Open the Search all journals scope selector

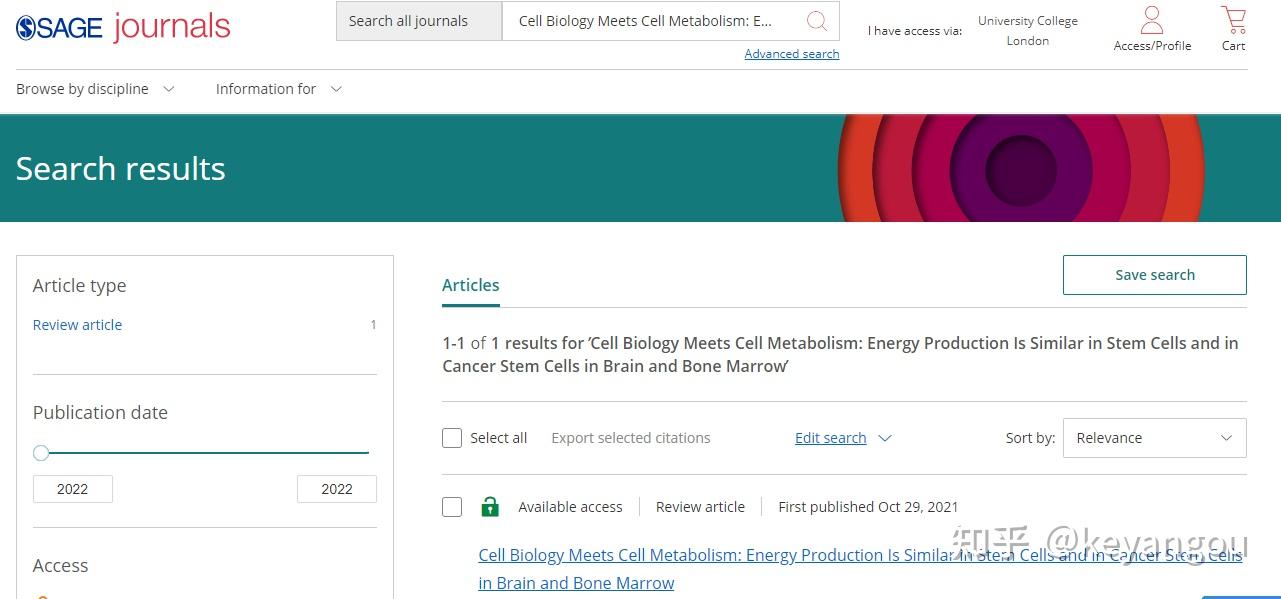click(419, 21)
